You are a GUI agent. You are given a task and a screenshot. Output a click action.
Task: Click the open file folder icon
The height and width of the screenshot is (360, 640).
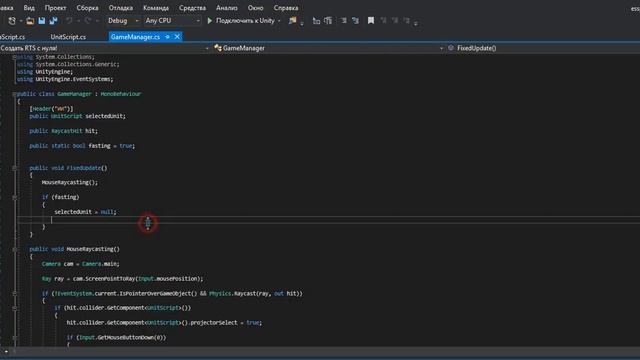click(x=30, y=21)
